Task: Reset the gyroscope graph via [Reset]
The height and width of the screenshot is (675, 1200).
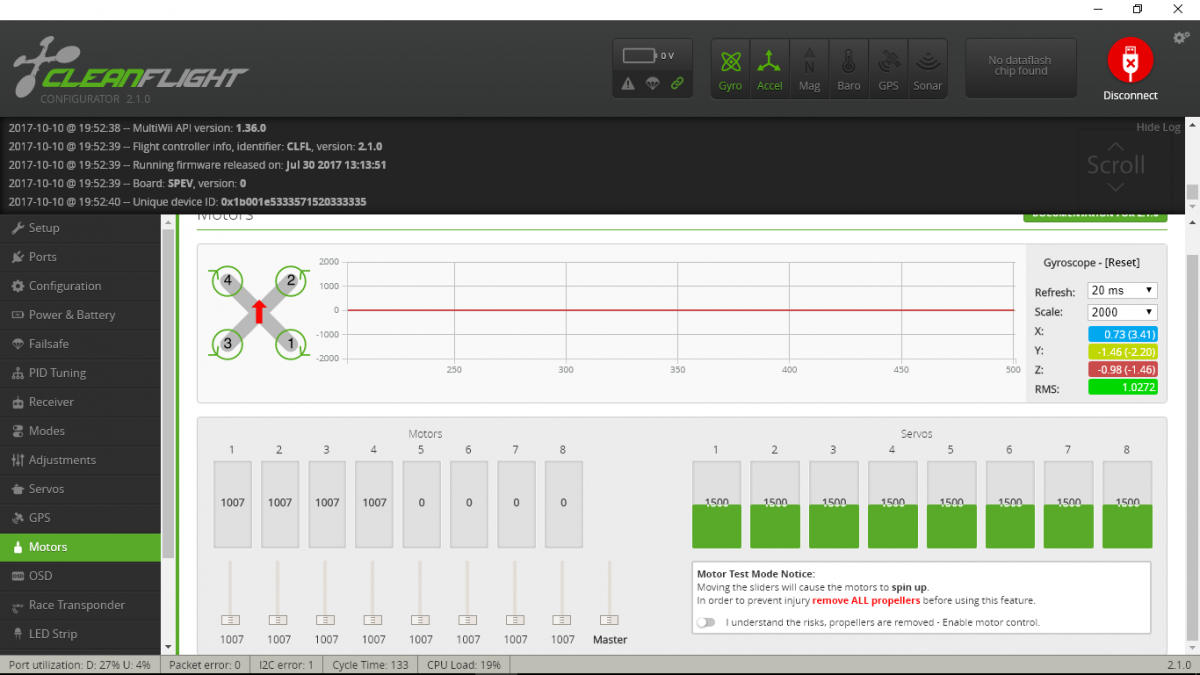Action: (x=1120, y=263)
